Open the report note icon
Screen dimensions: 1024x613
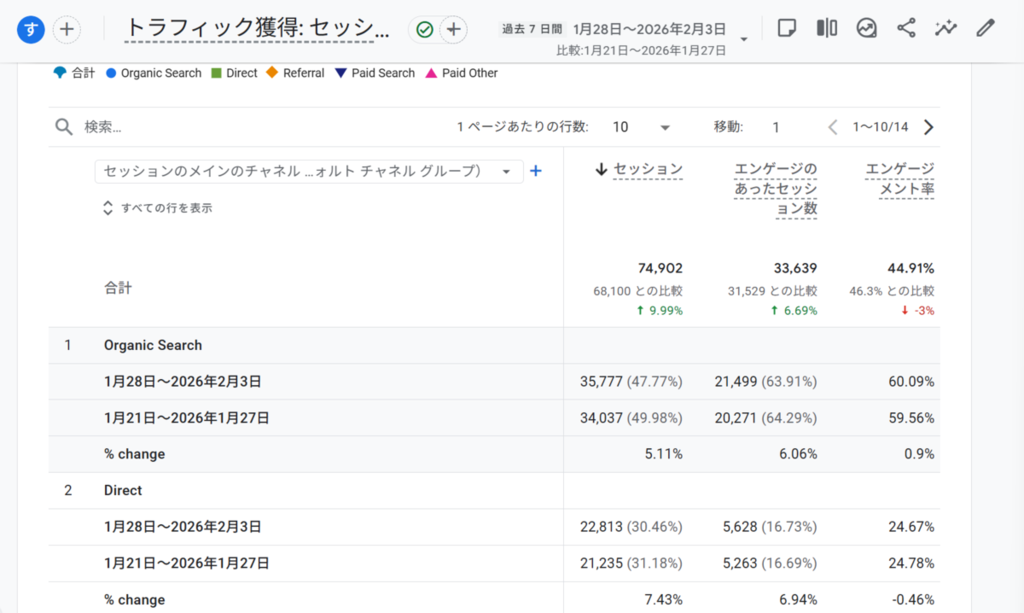click(x=787, y=28)
